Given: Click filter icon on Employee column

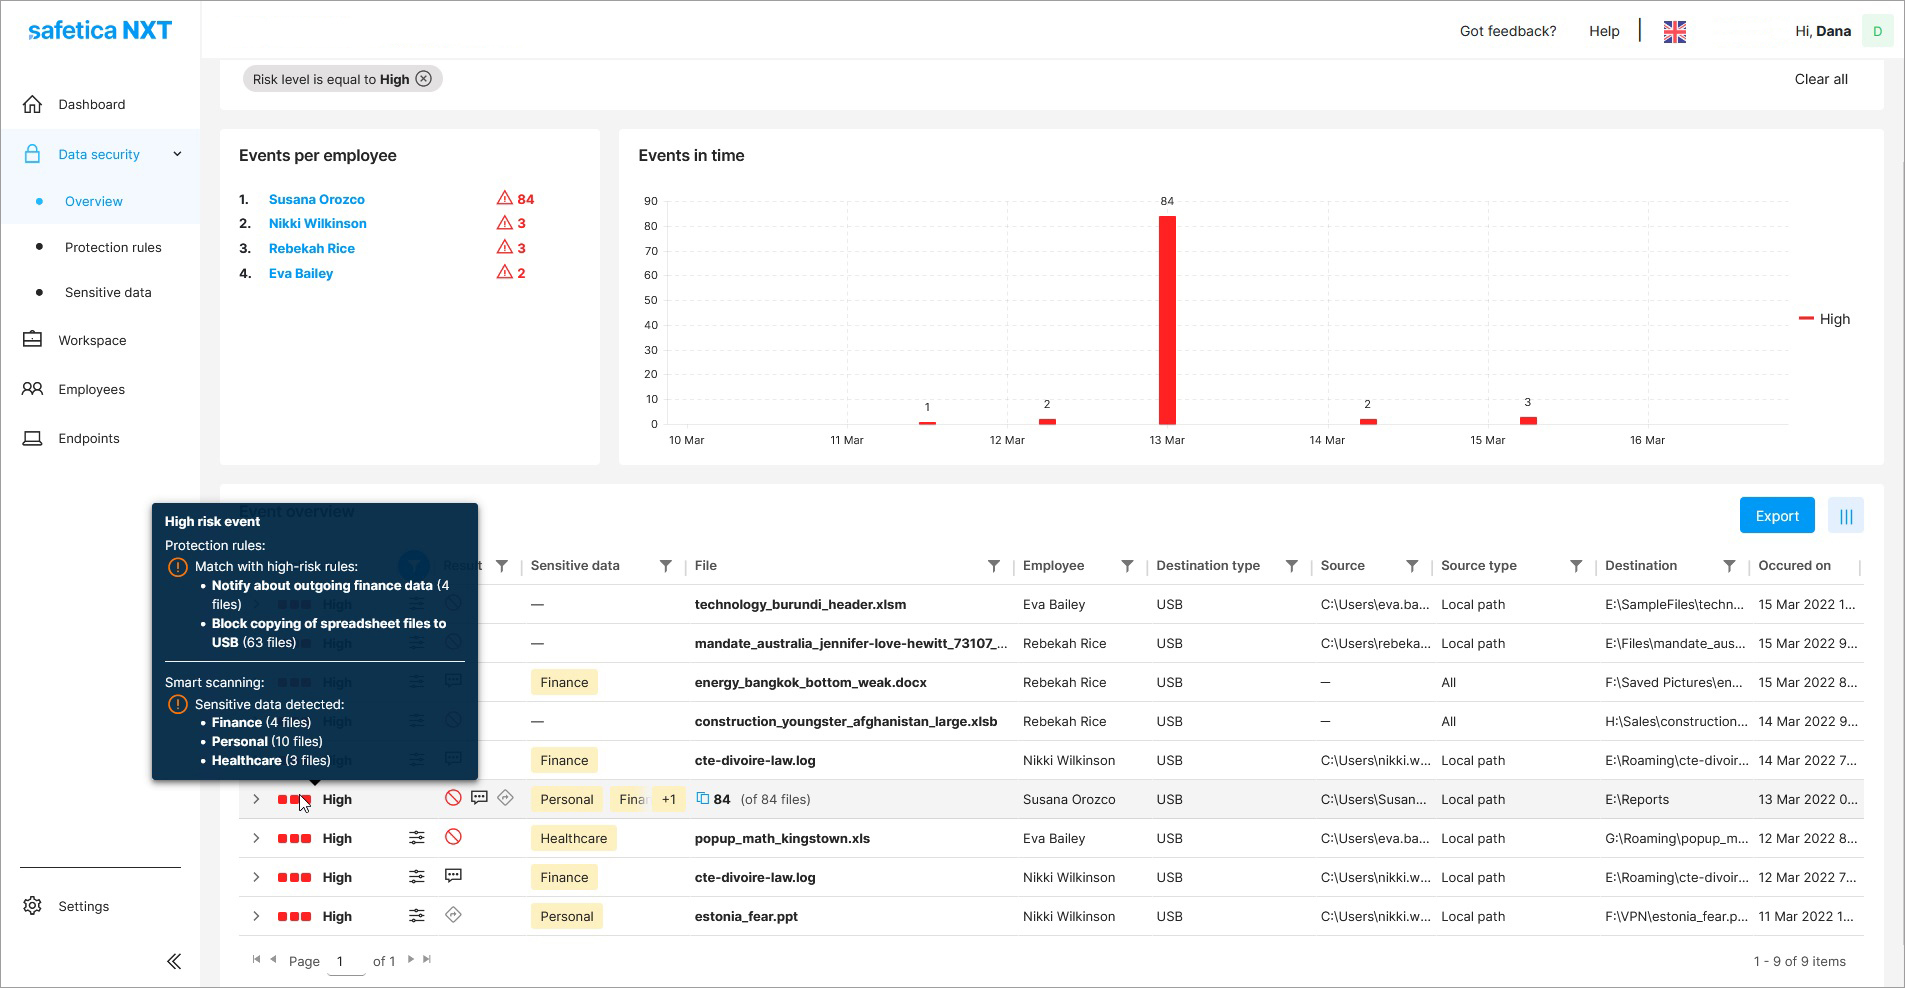Looking at the screenshot, I should [x=1127, y=566].
